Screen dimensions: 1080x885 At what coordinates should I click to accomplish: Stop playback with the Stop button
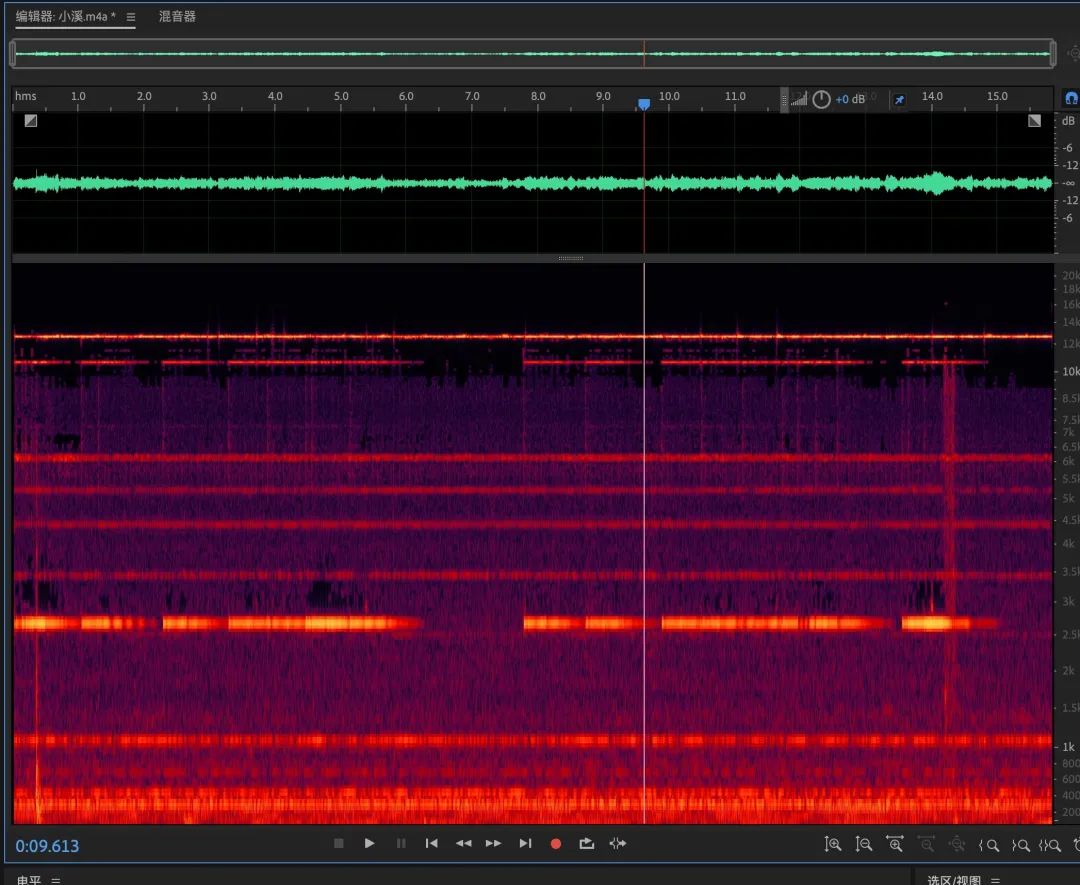tap(338, 843)
